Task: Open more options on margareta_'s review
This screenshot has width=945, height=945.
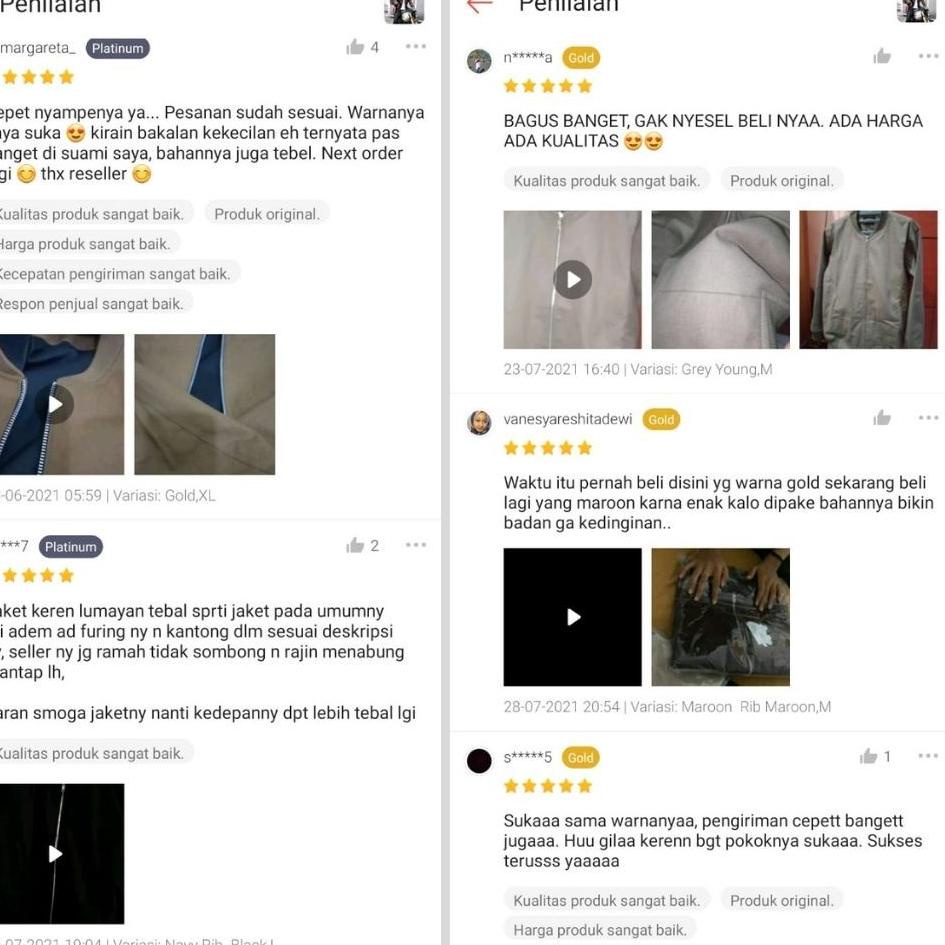Action: (416, 46)
